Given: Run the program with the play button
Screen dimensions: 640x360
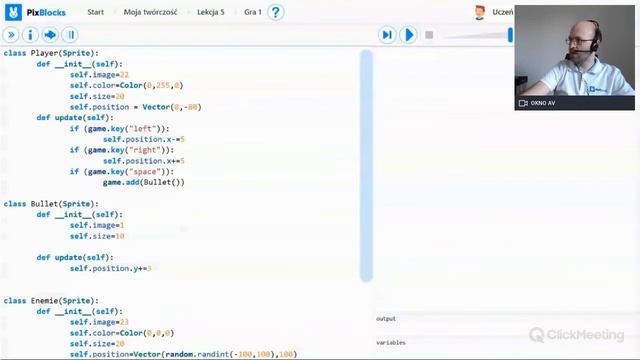Looking at the screenshot, I should pos(408,35).
